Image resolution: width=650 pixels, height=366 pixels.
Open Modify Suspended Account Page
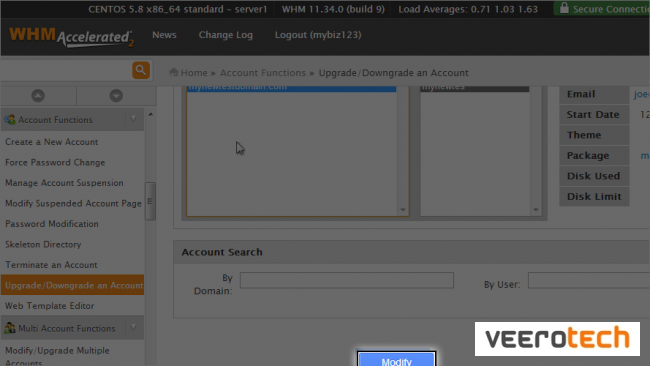pyautogui.click(x=73, y=204)
